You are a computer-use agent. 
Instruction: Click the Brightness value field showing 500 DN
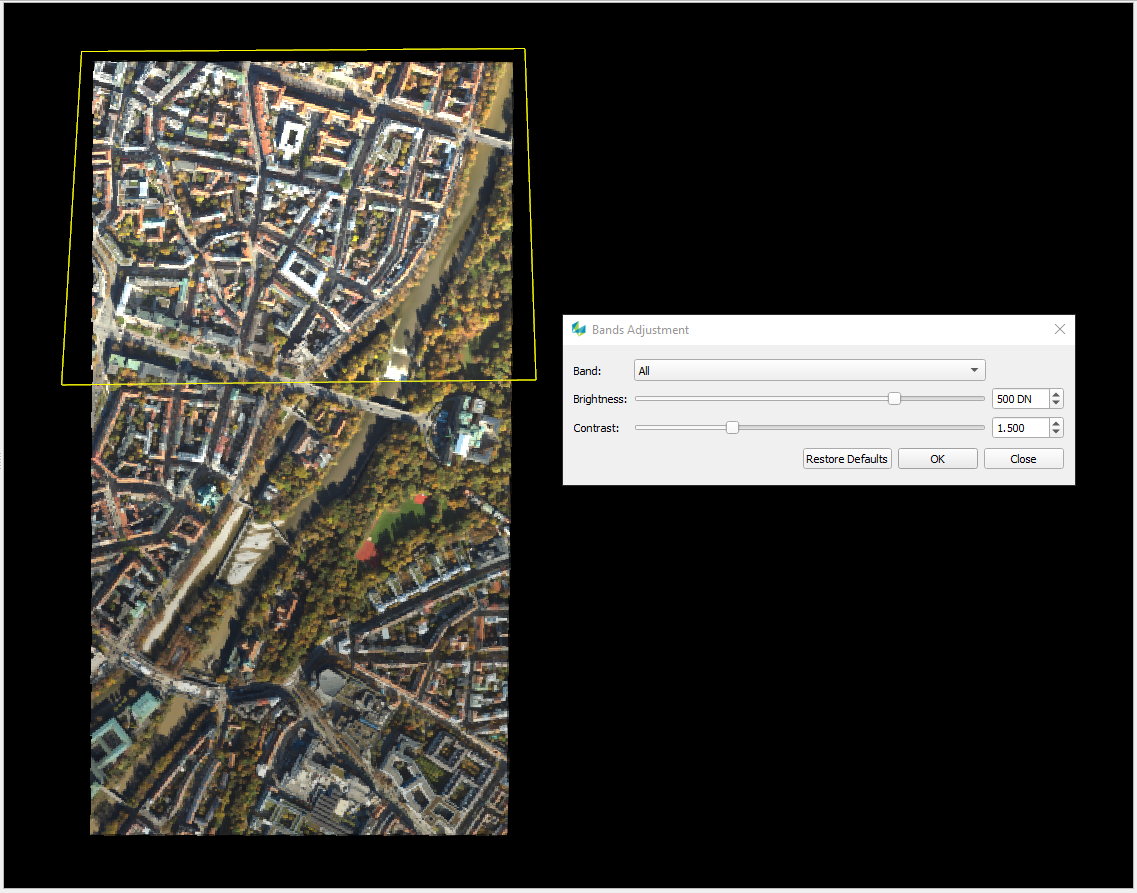coord(1019,399)
